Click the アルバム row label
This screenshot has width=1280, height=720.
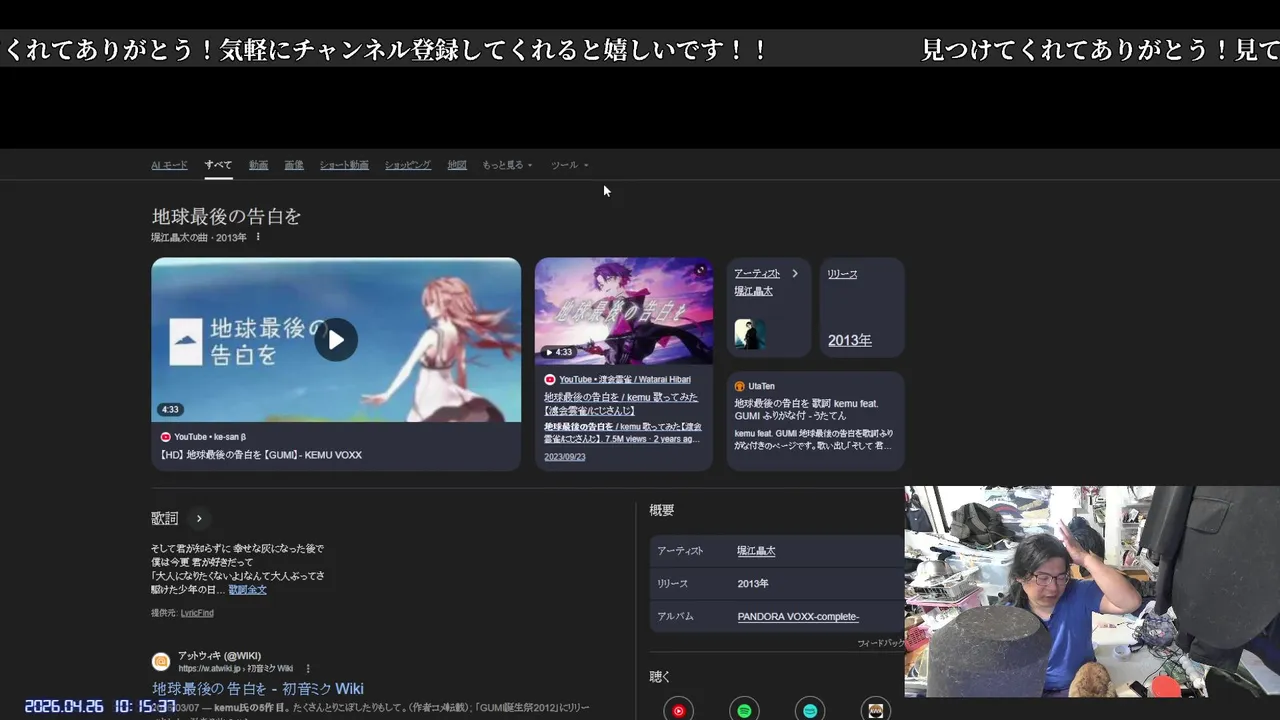675,617
